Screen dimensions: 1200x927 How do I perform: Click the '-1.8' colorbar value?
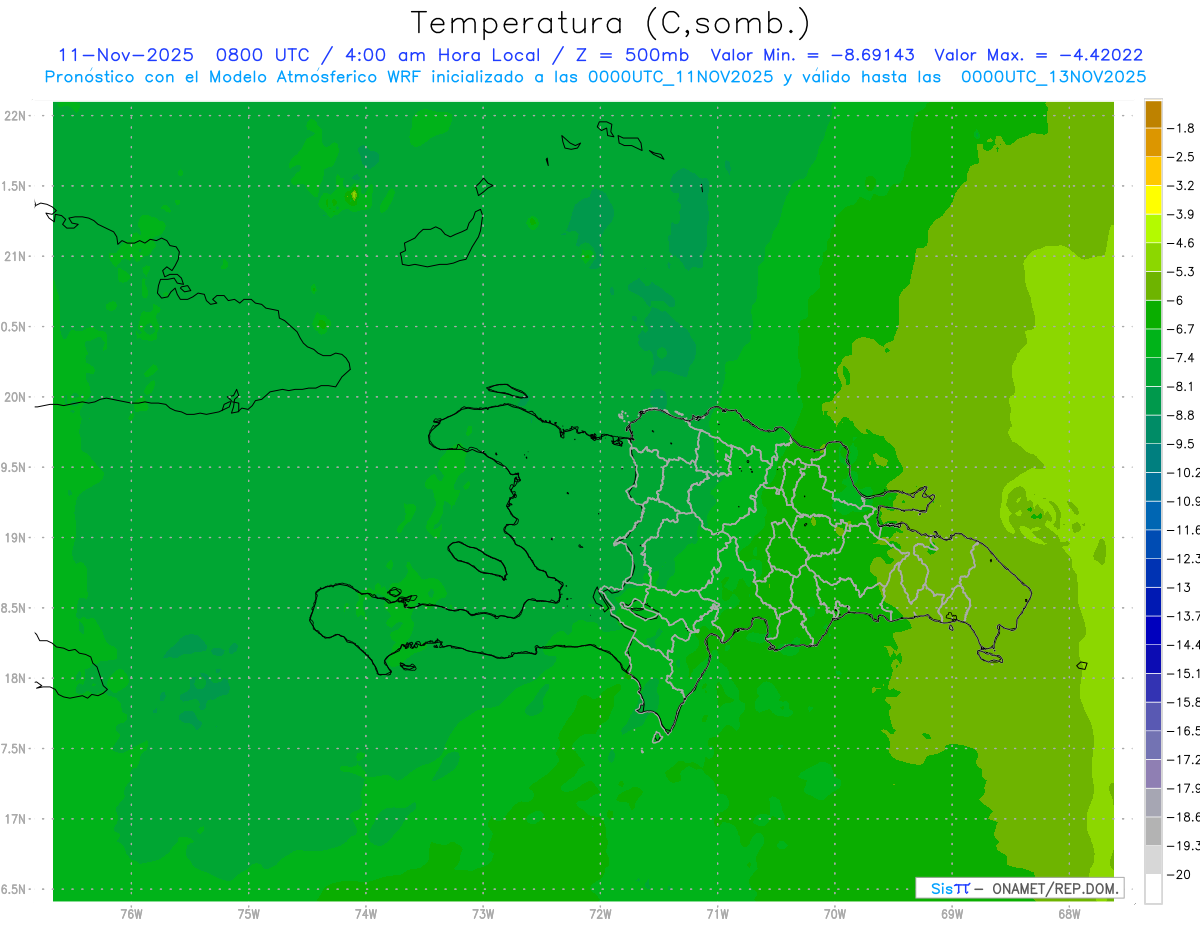click(x=1181, y=128)
